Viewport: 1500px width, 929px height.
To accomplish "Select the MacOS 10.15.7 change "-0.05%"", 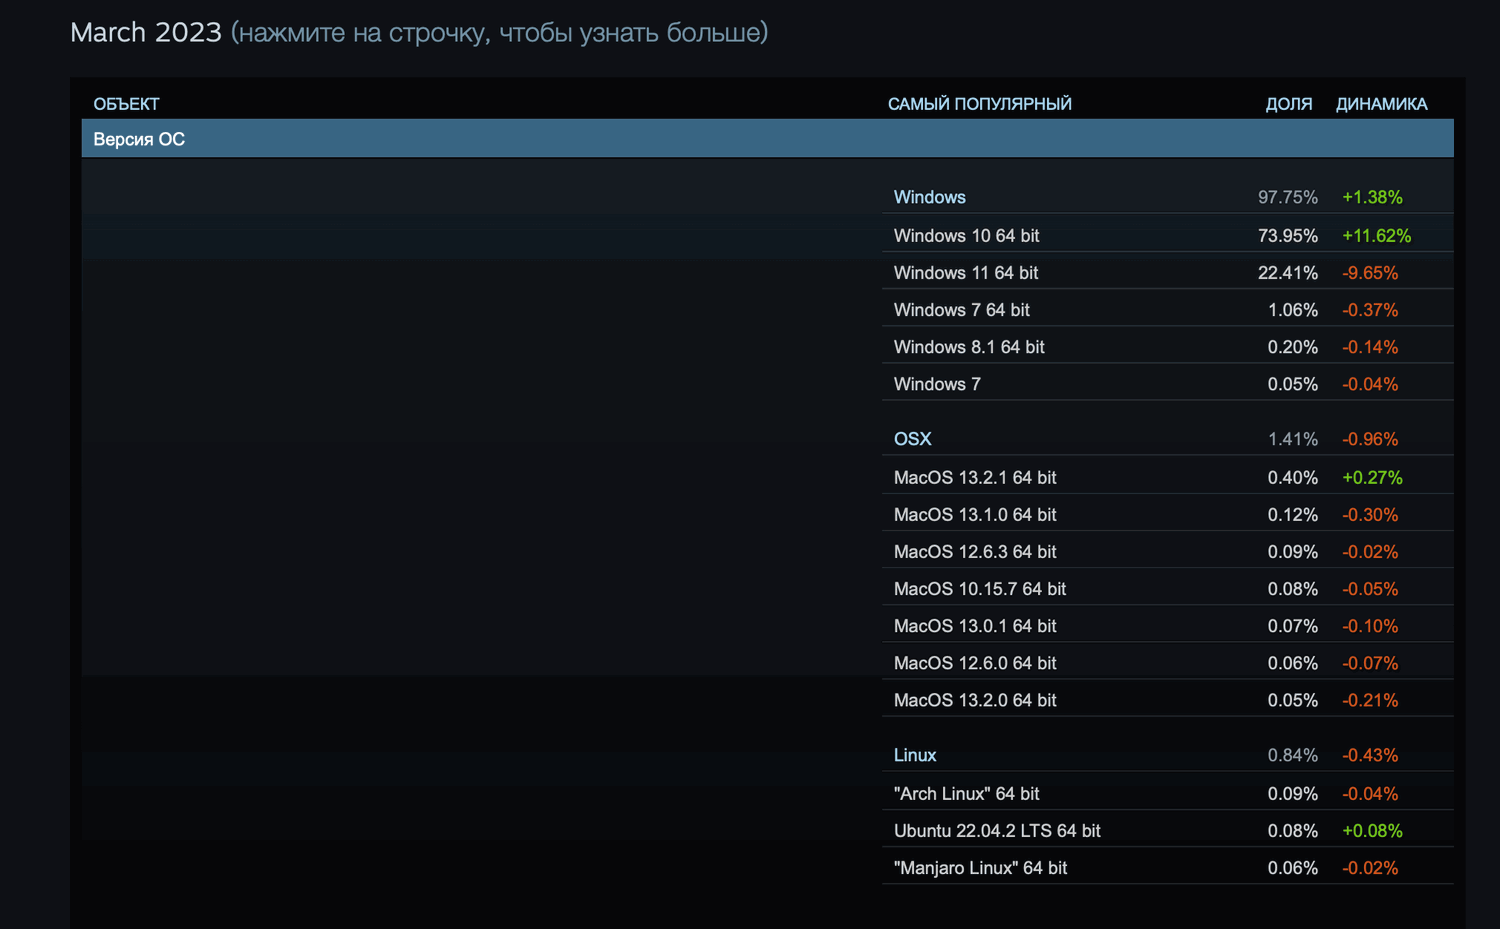I will 1370,589.
